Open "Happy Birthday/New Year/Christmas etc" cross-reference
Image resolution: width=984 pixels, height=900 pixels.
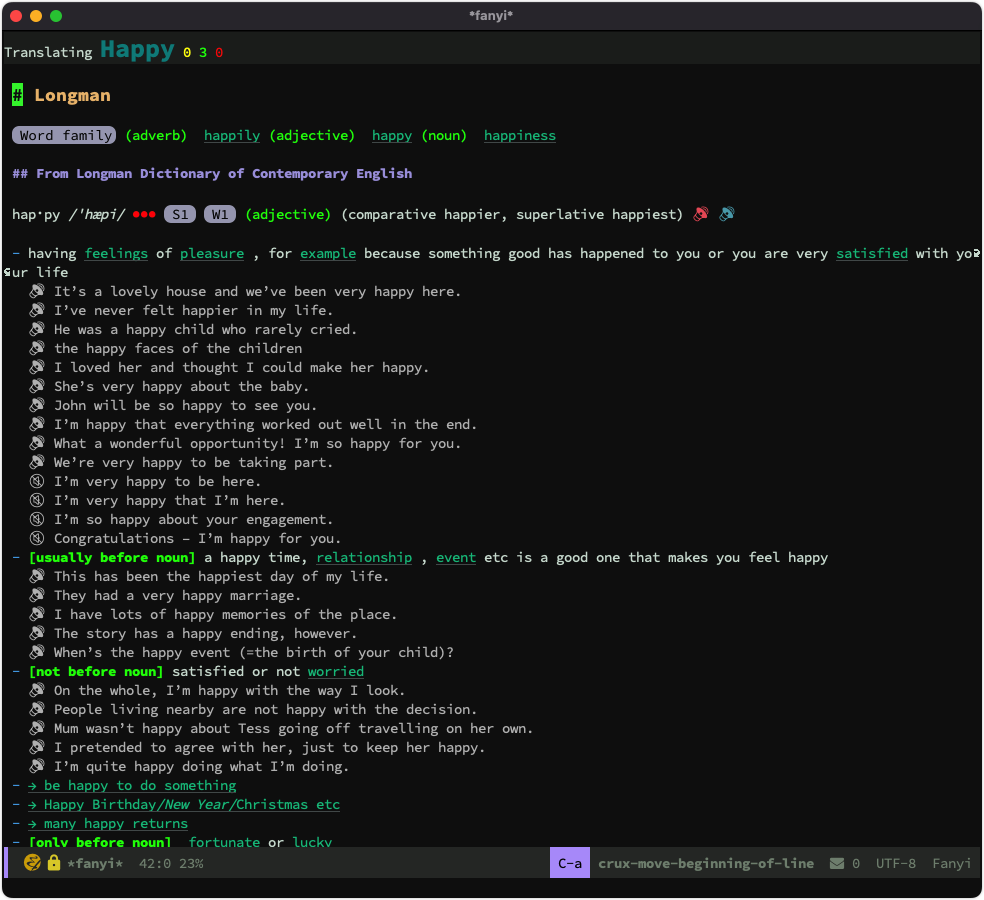[x=184, y=804]
